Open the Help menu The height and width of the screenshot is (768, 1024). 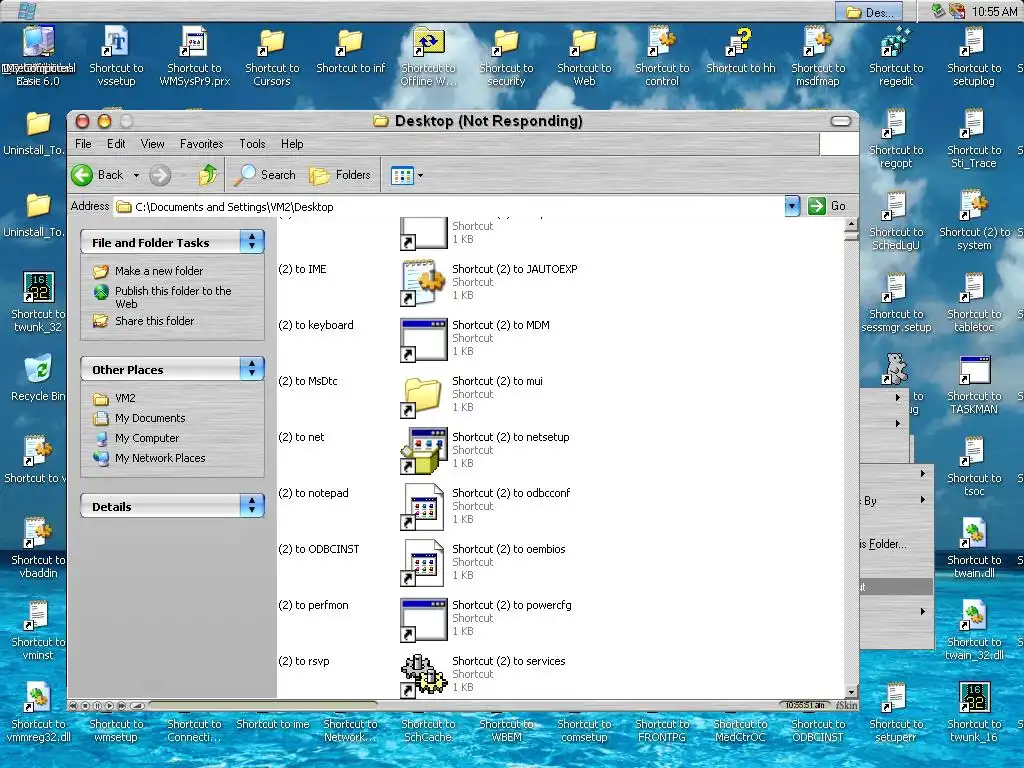(x=292, y=144)
